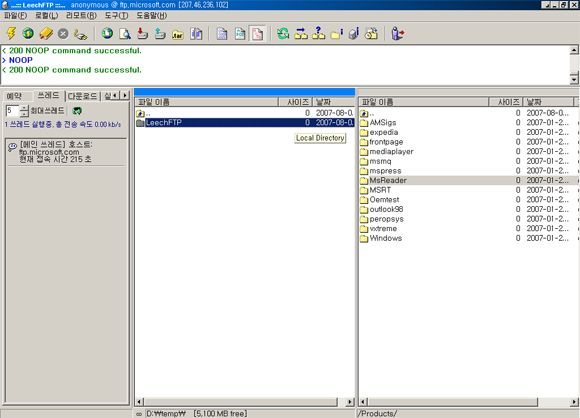Image resolution: width=580 pixels, height=418 pixels.
Task: Click the disconnect plug icon
Action: [80, 34]
